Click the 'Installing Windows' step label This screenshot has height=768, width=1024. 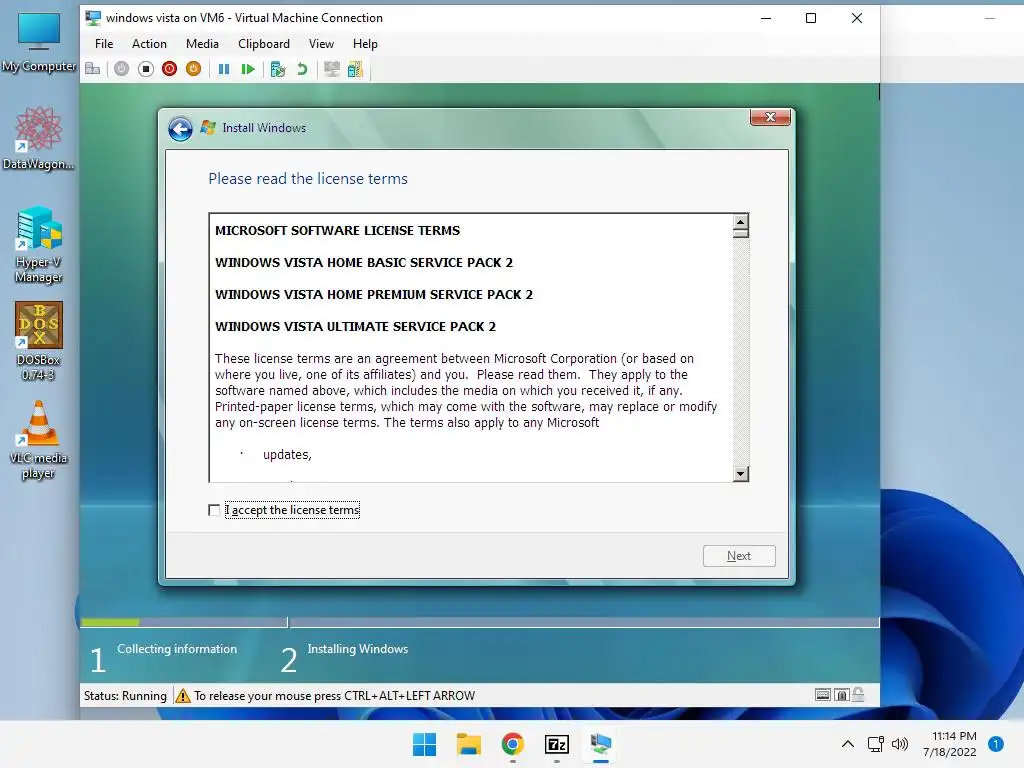pyautogui.click(x=358, y=648)
